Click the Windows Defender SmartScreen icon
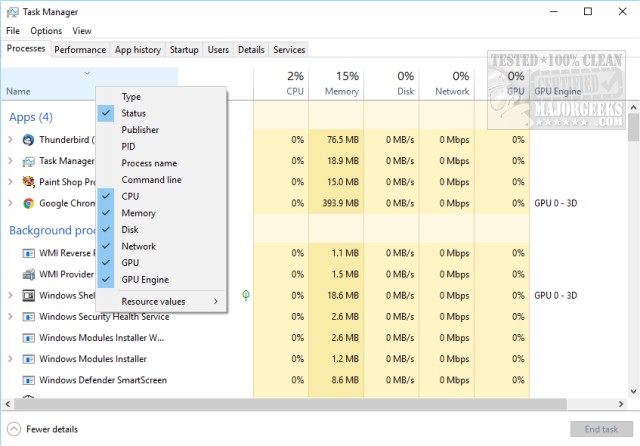 pyautogui.click(x=27, y=380)
